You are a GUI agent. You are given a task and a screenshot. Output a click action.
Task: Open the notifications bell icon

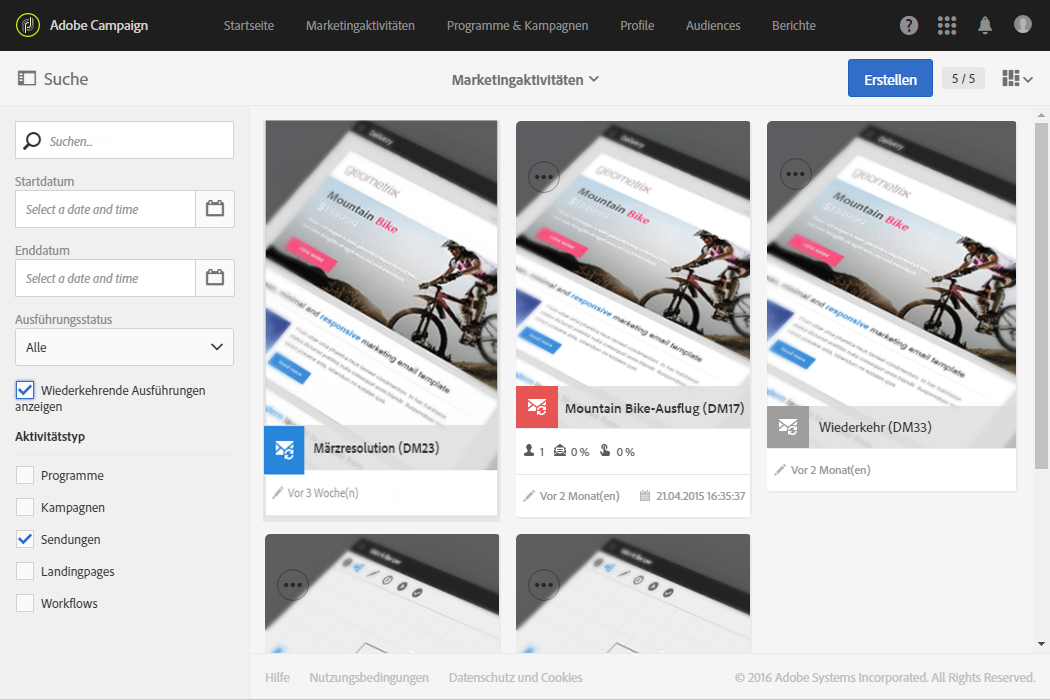(x=984, y=25)
